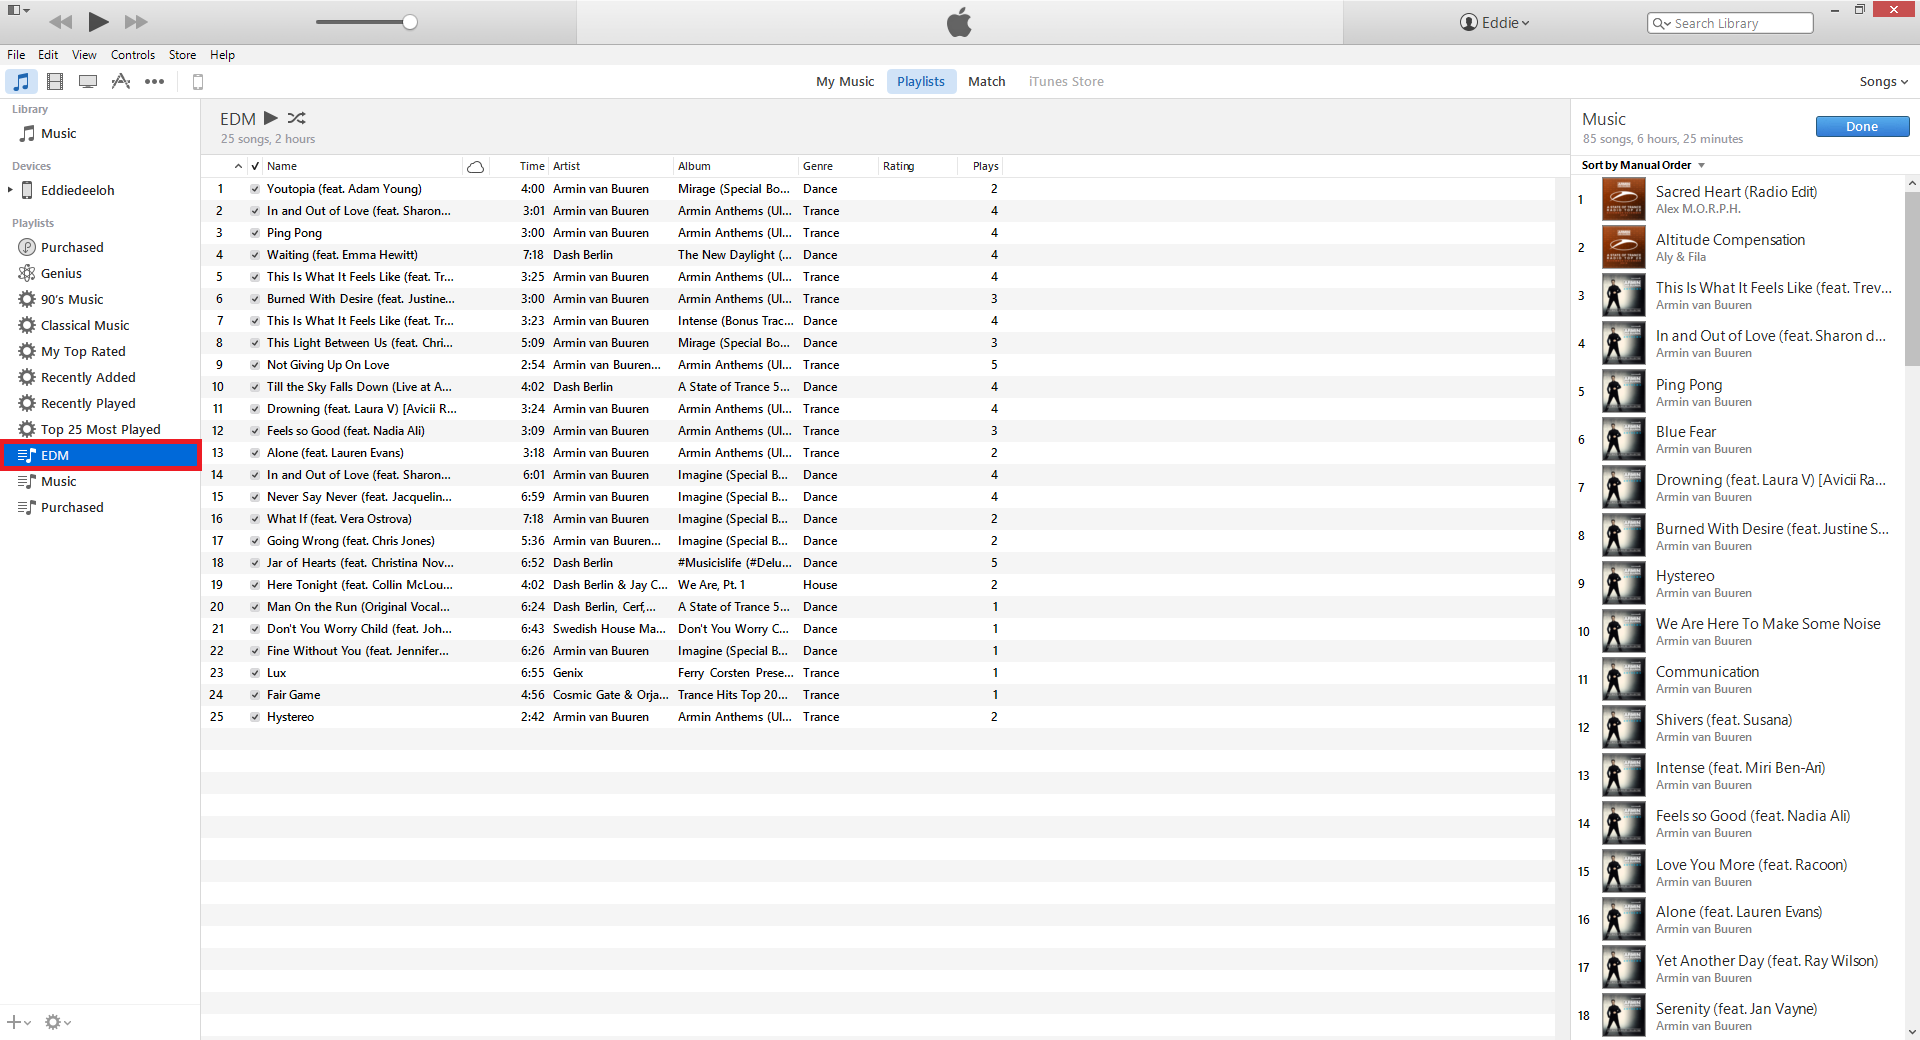The height and width of the screenshot is (1040, 1920).
Task: Open the Controls menu
Action: coord(133,55)
